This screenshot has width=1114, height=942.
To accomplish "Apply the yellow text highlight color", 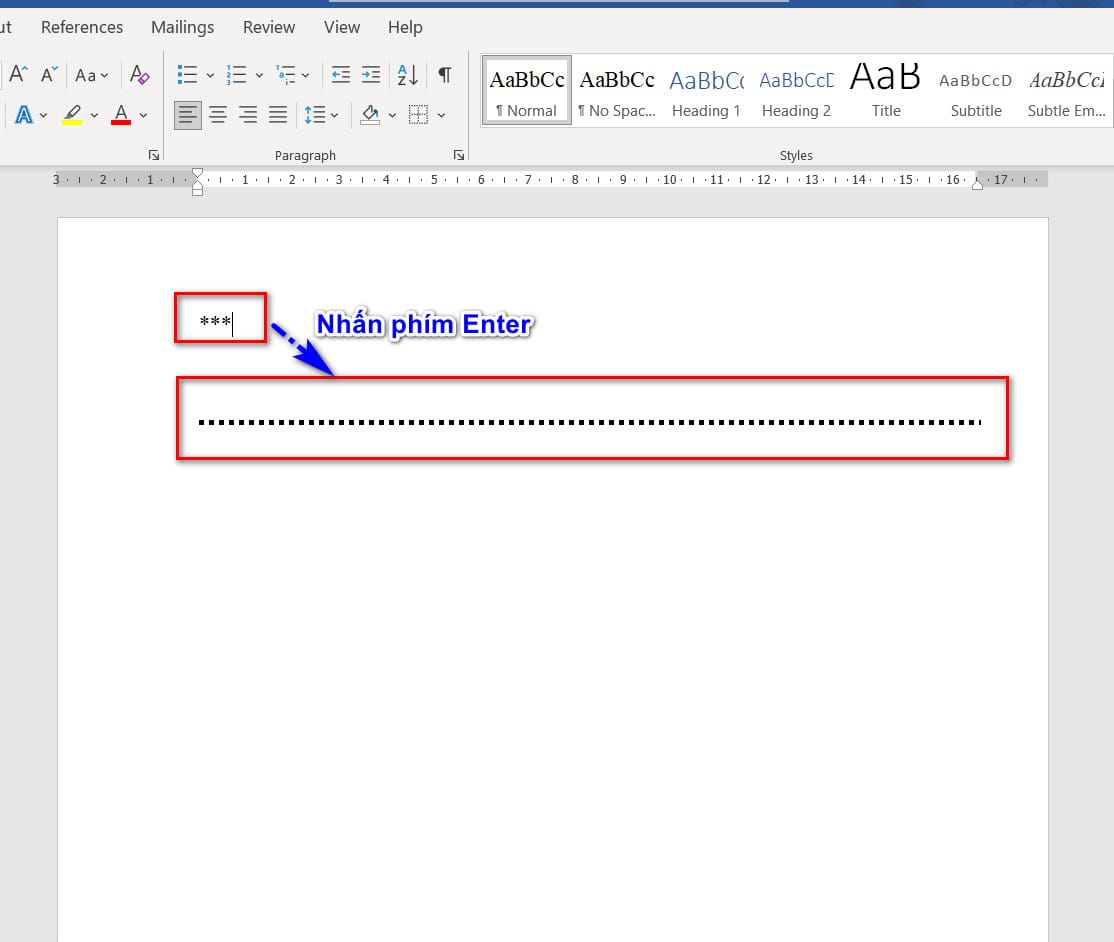I will tap(72, 115).
